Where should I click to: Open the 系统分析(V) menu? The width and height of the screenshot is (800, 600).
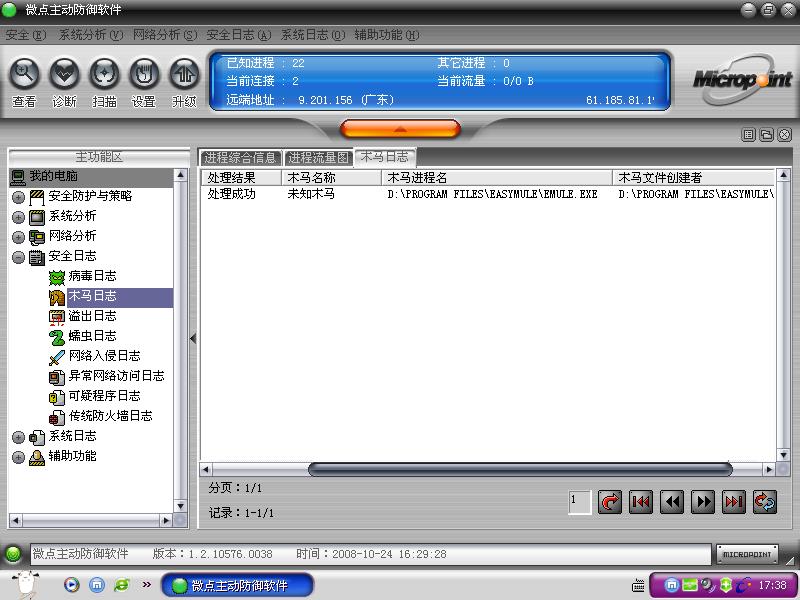[x=90, y=35]
